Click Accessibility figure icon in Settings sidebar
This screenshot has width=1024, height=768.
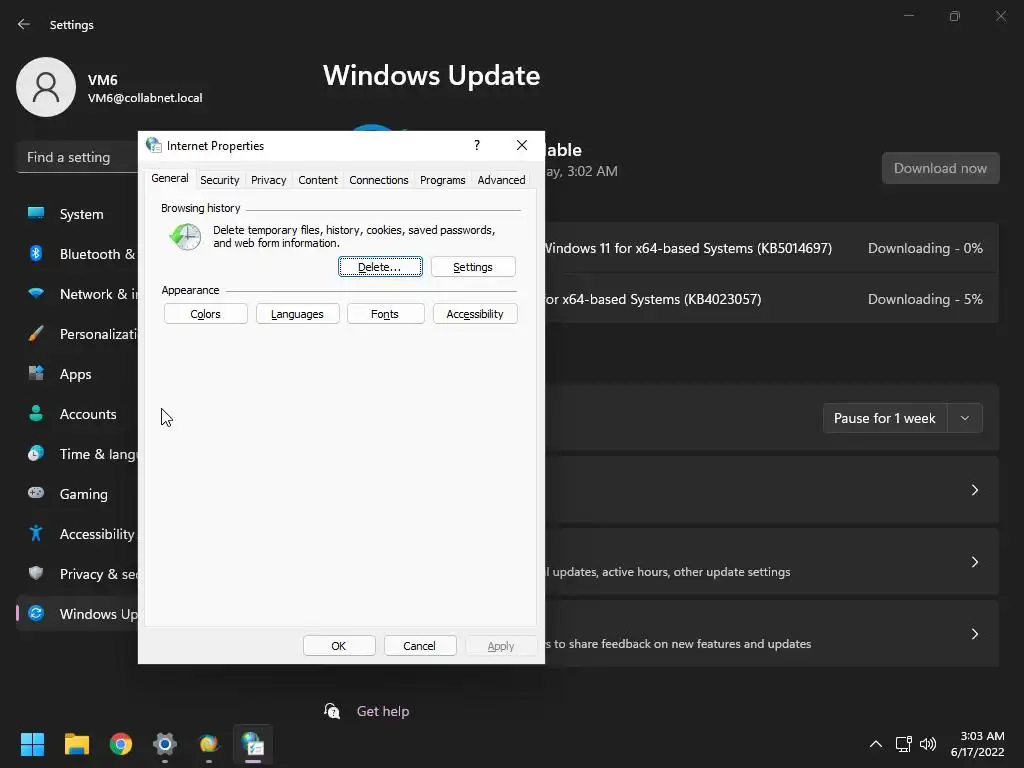click(x=36, y=534)
